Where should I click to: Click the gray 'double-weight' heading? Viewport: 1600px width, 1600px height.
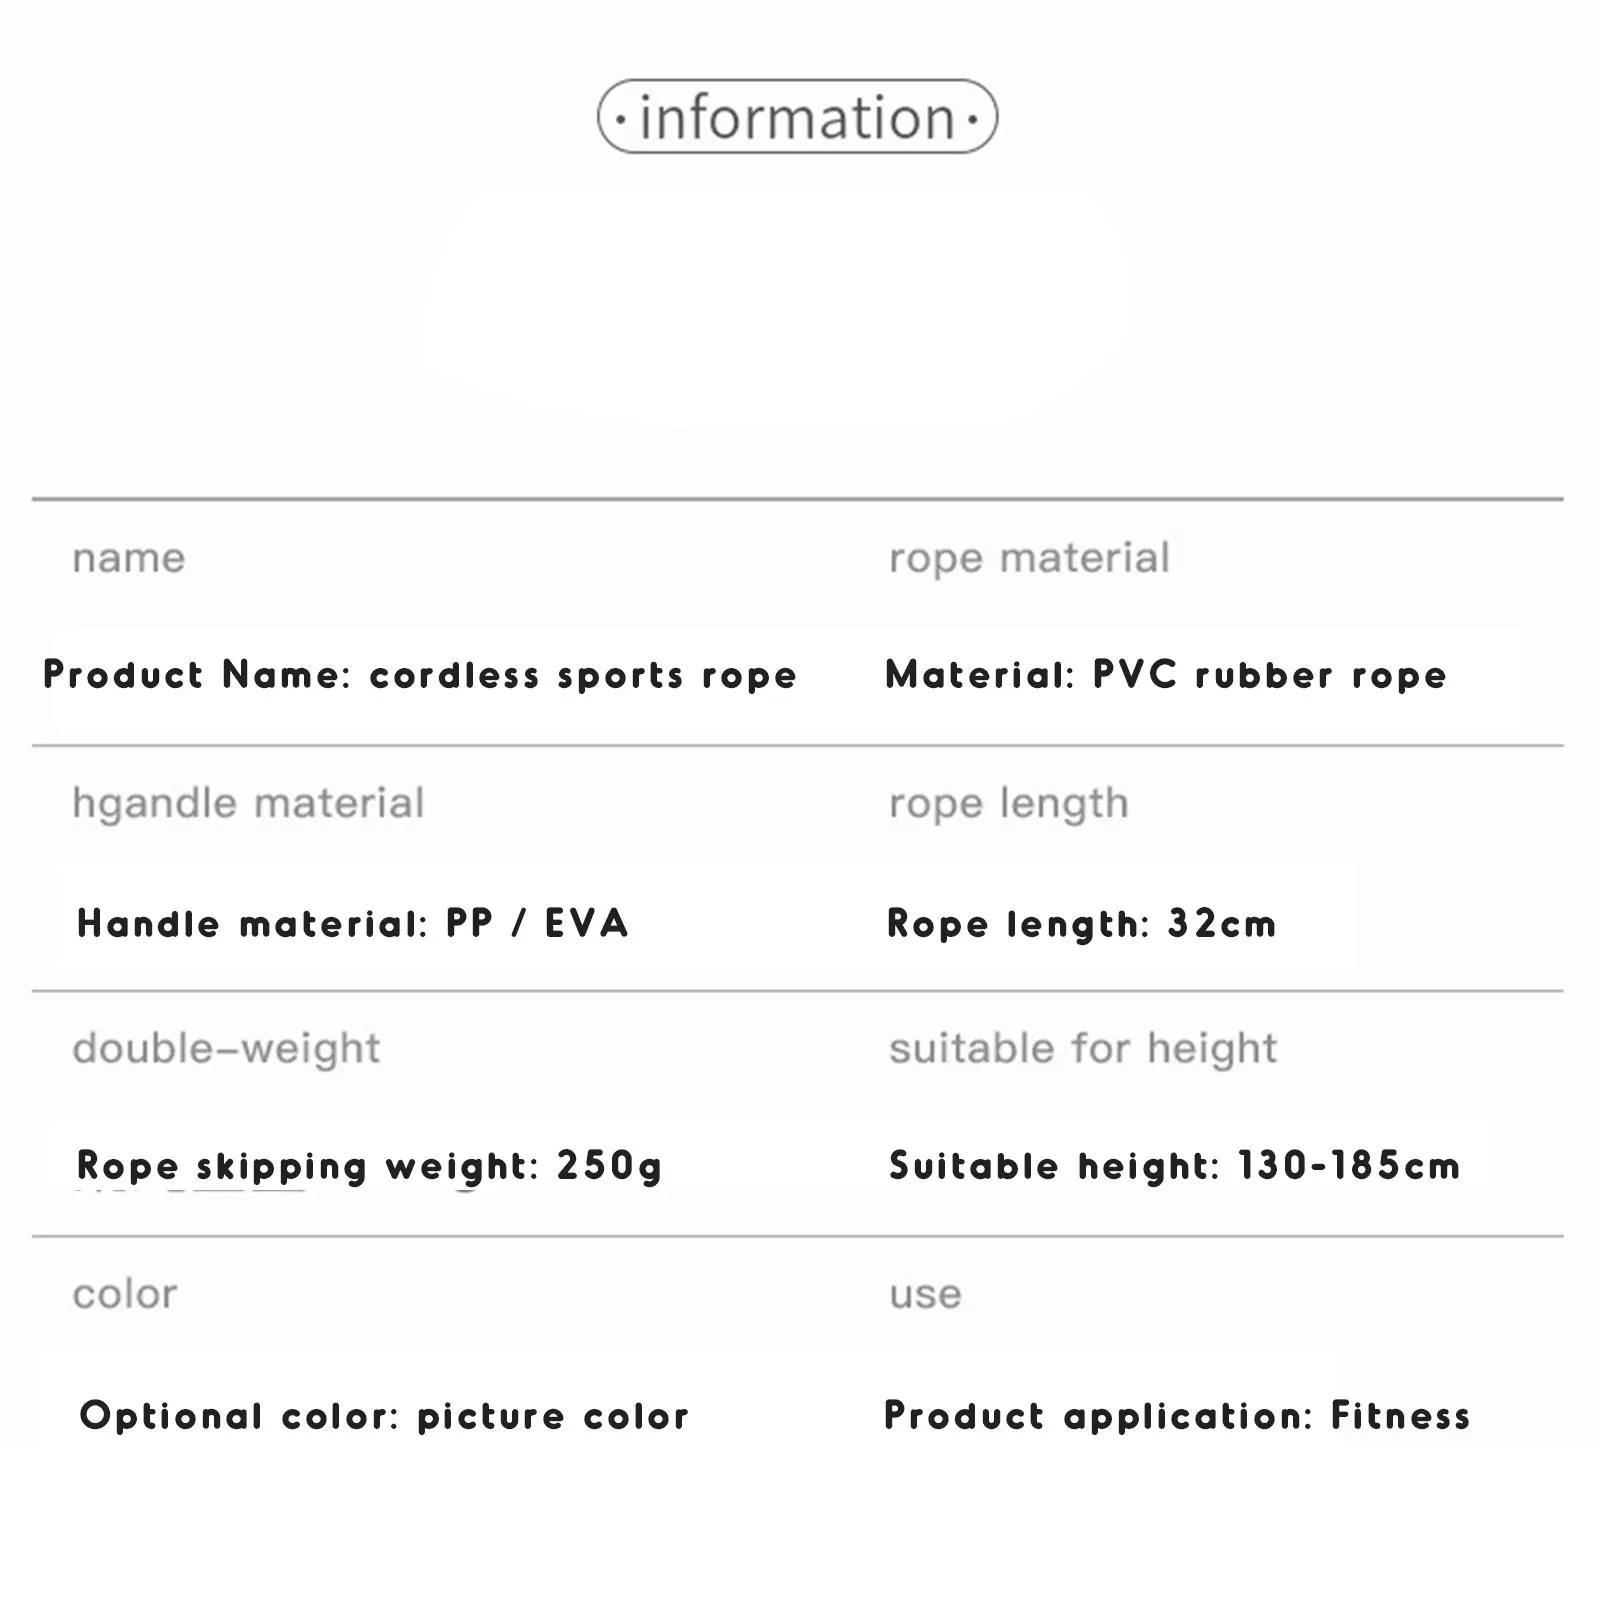(x=226, y=1049)
